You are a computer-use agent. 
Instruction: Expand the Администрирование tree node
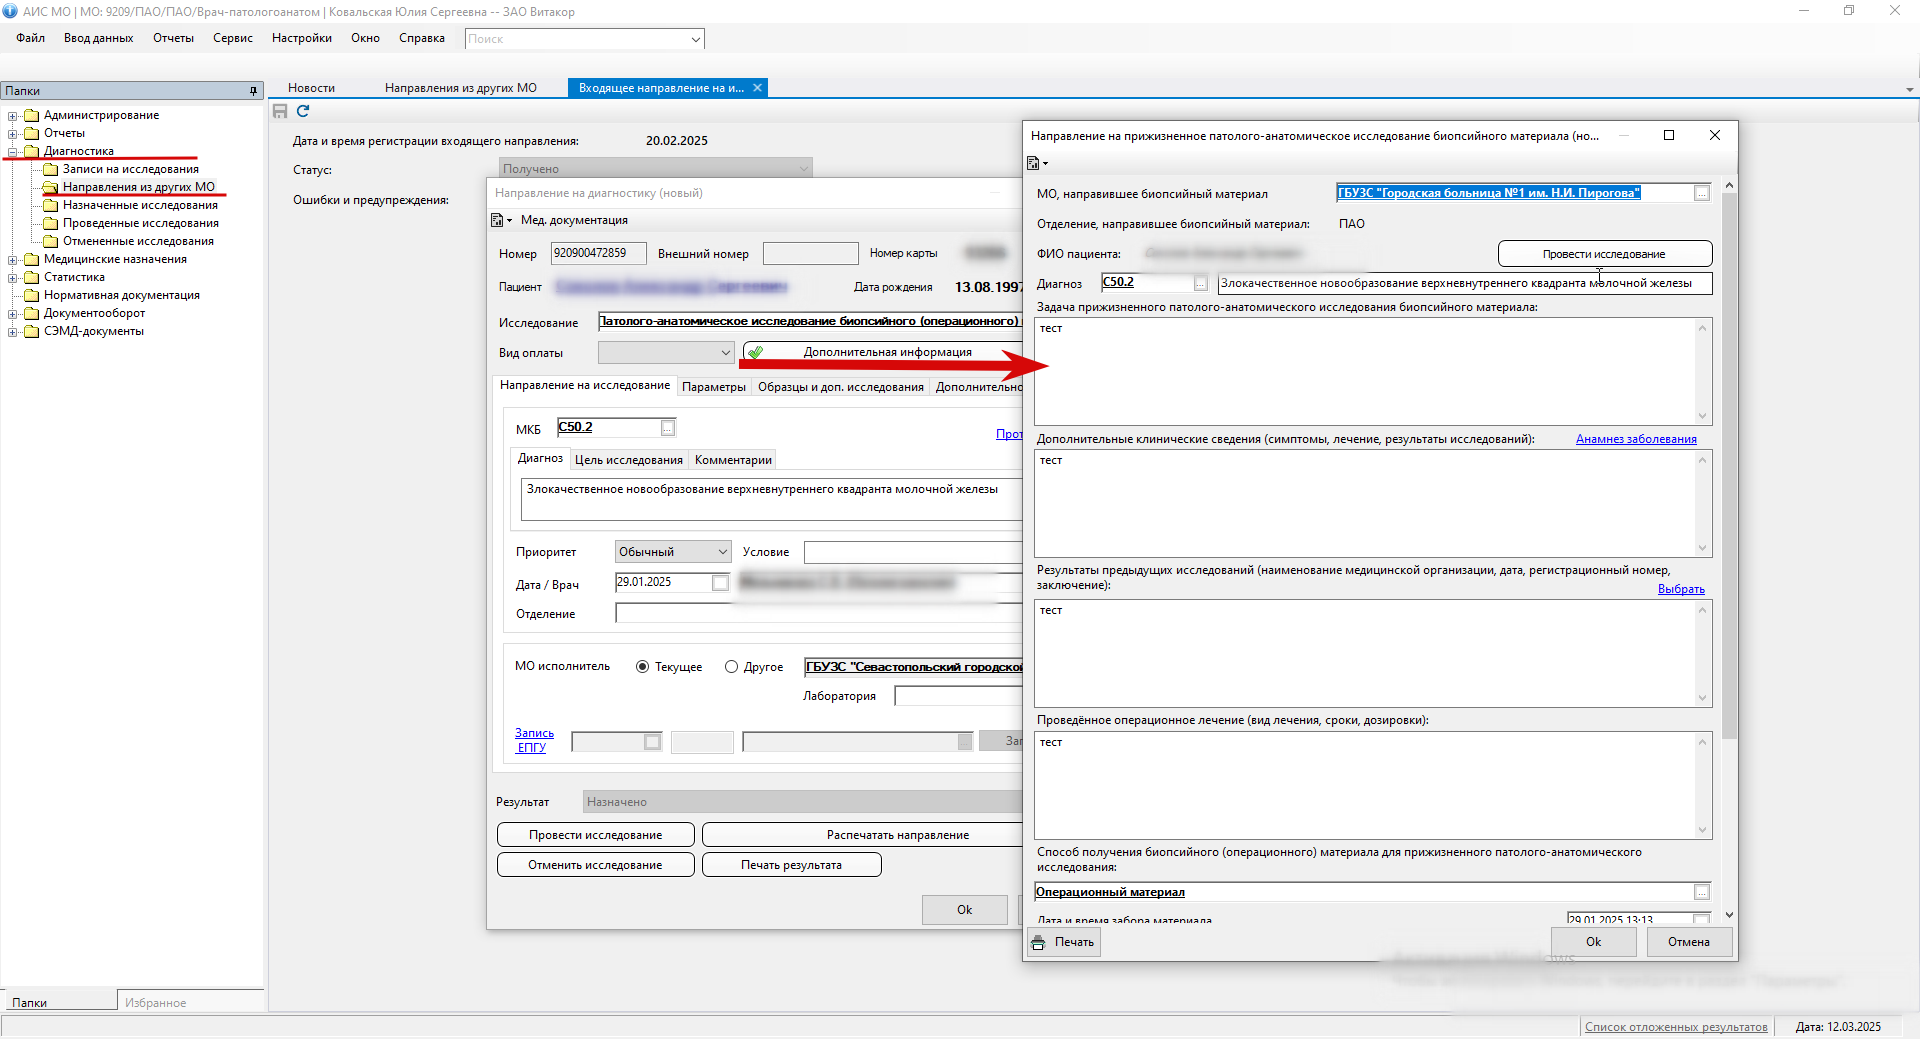click(13, 116)
